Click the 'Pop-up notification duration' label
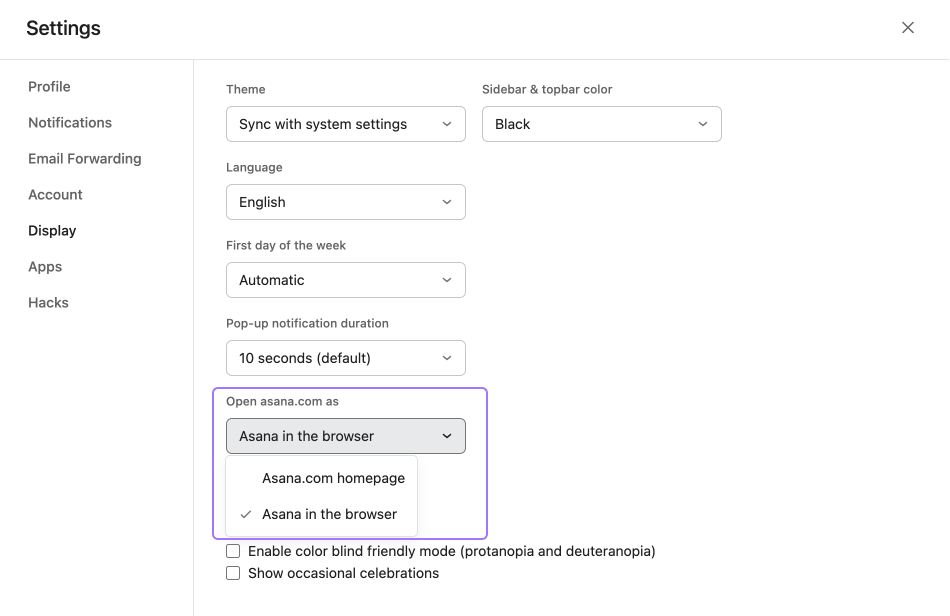Screen dimensions: 950x616 tap(307, 323)
